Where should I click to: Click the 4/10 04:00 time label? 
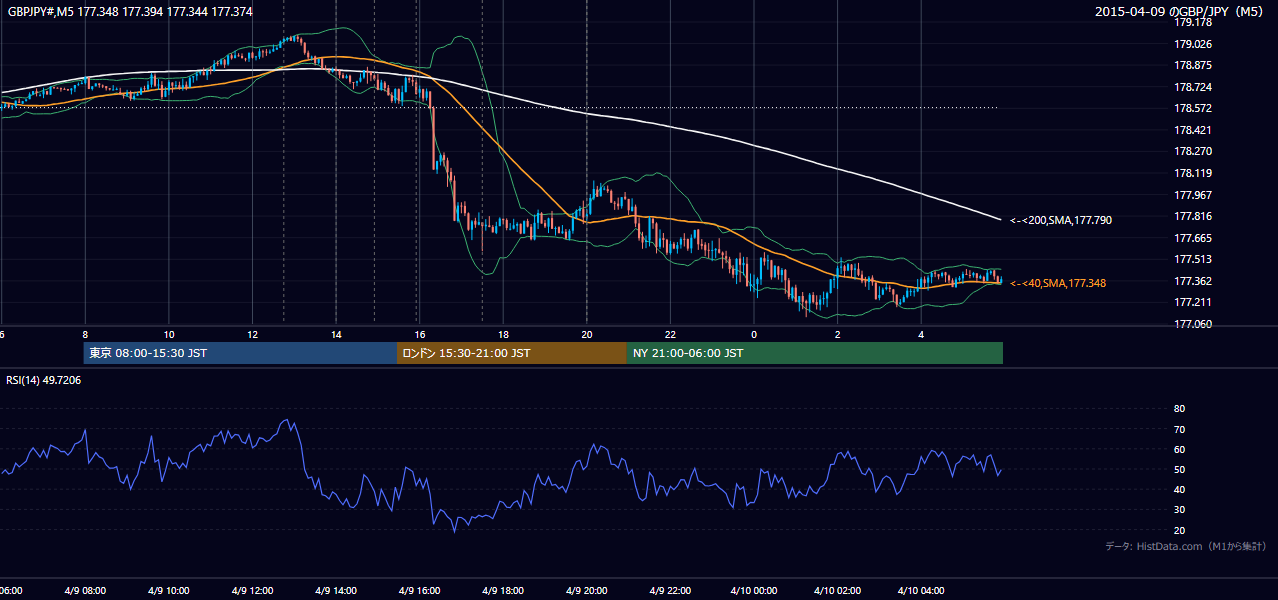[921, 591]
